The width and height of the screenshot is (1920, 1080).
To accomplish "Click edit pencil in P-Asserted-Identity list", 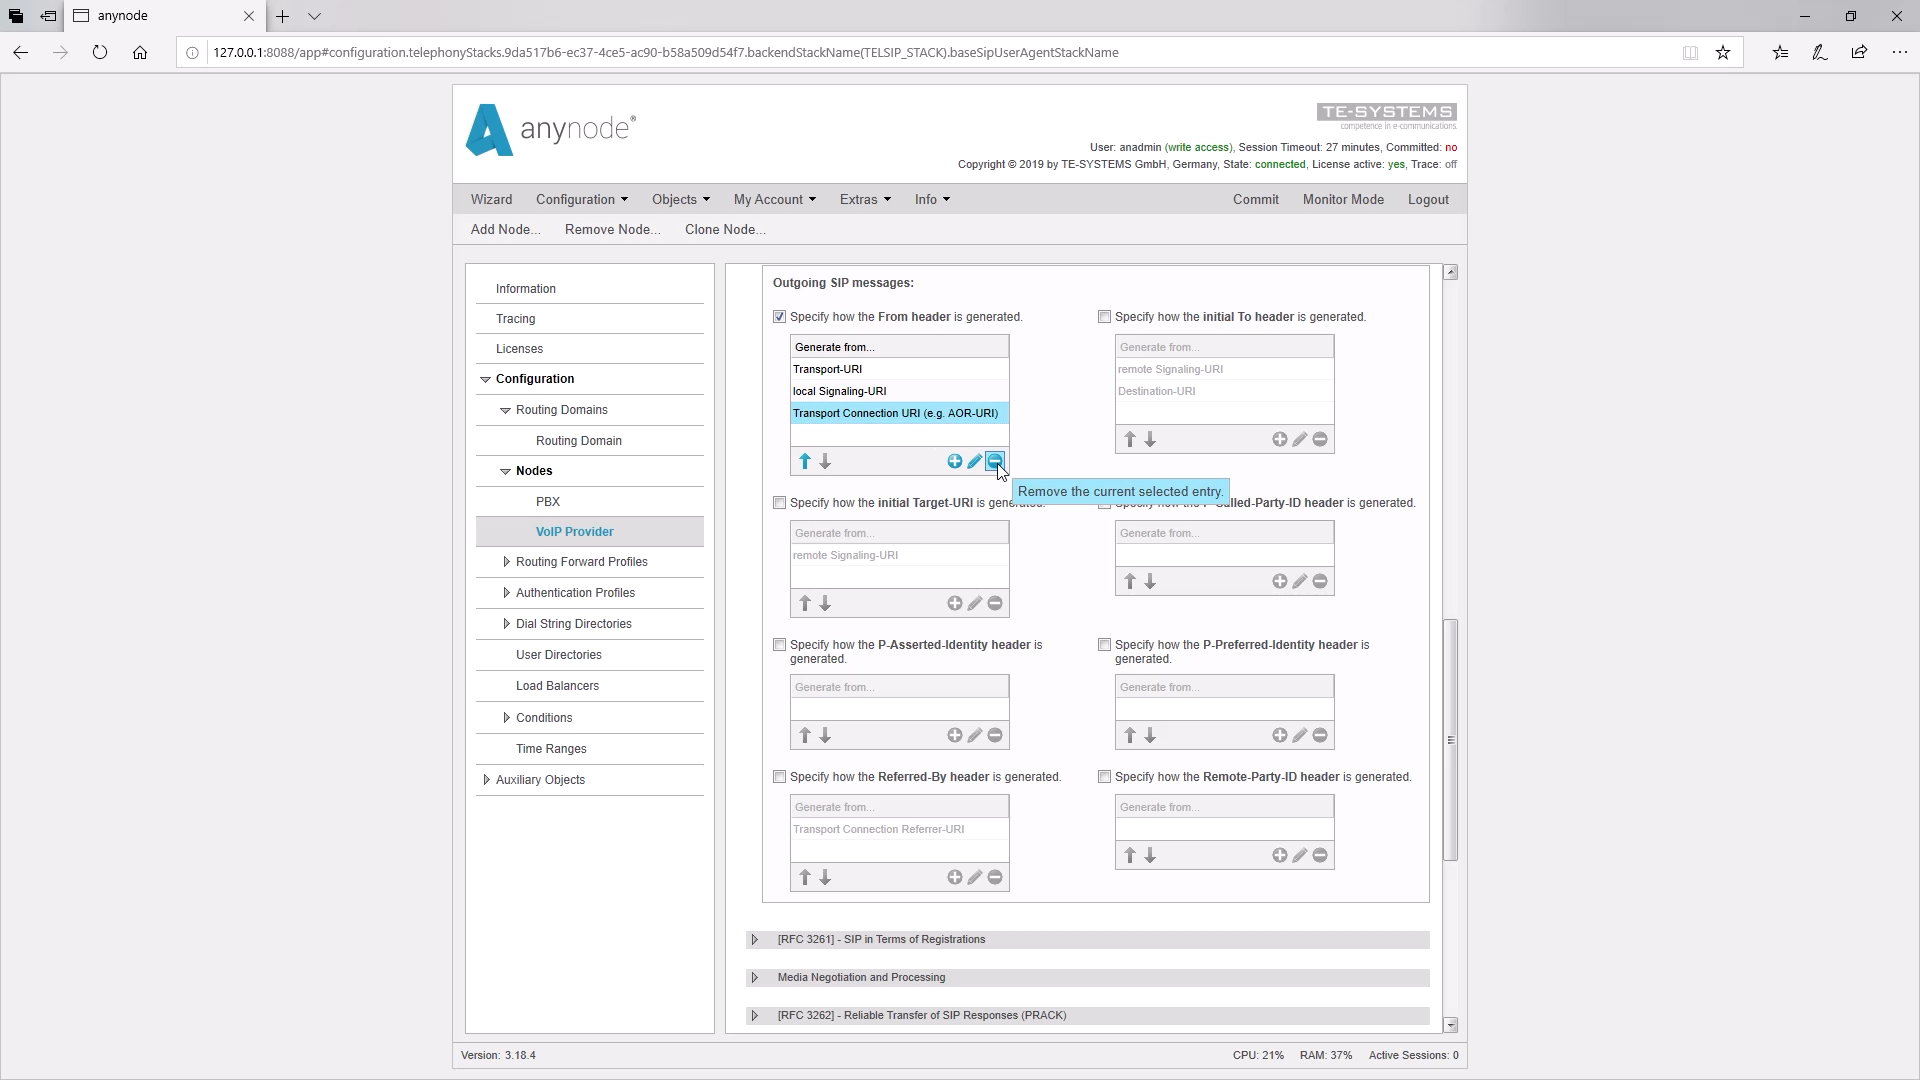I will [x=975, y=735].
